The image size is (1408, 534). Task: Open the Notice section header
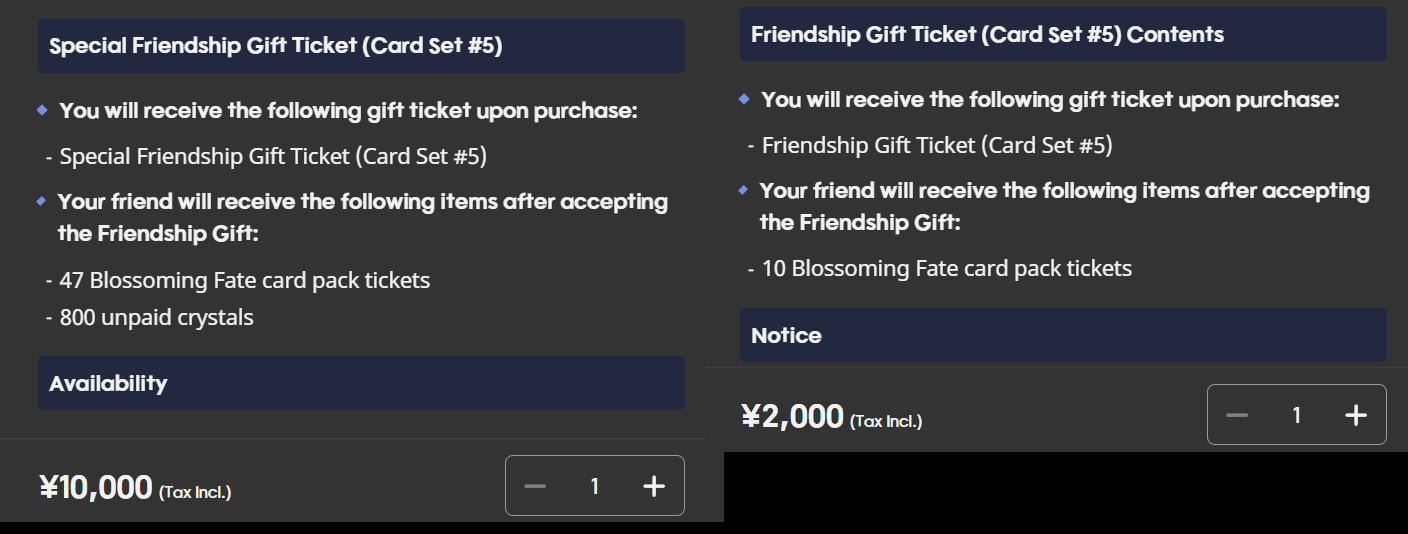coord(1063,335)
